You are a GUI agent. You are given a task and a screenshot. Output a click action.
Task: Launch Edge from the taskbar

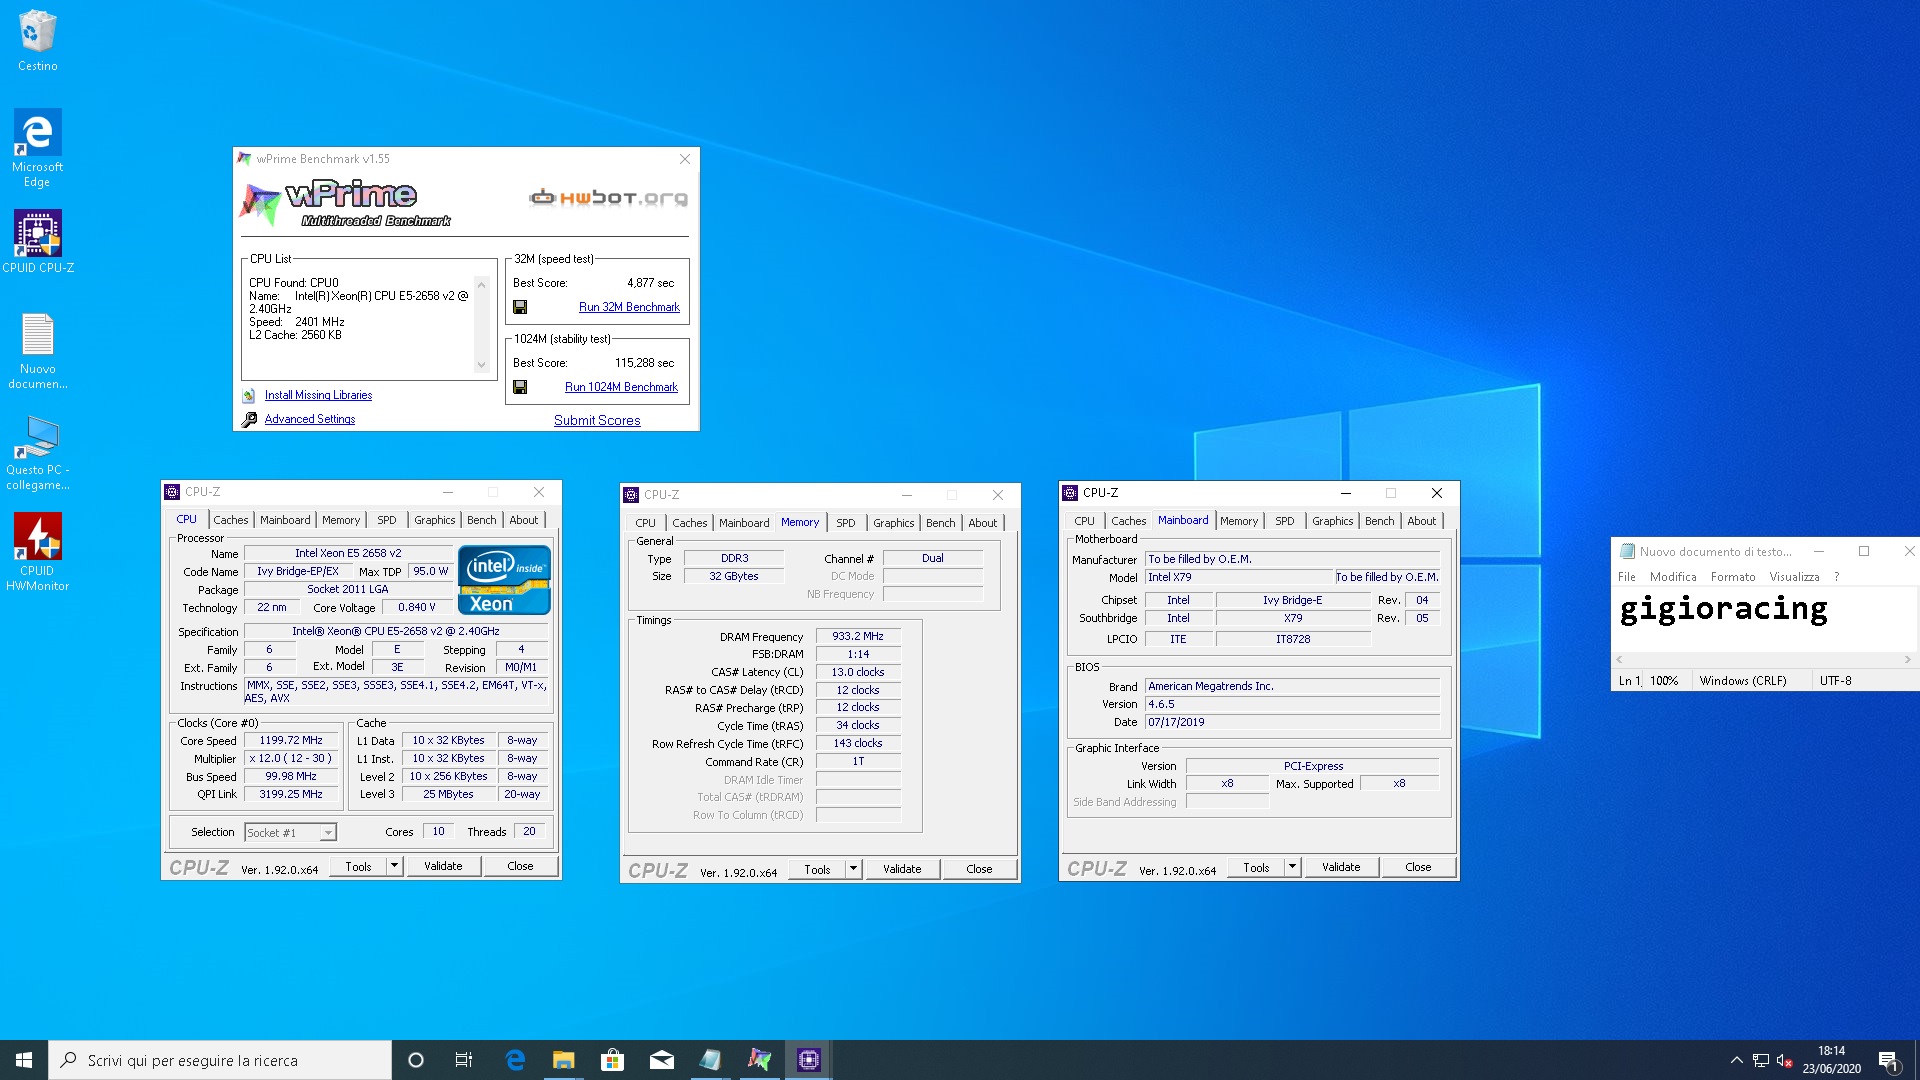coord(515,1060)
